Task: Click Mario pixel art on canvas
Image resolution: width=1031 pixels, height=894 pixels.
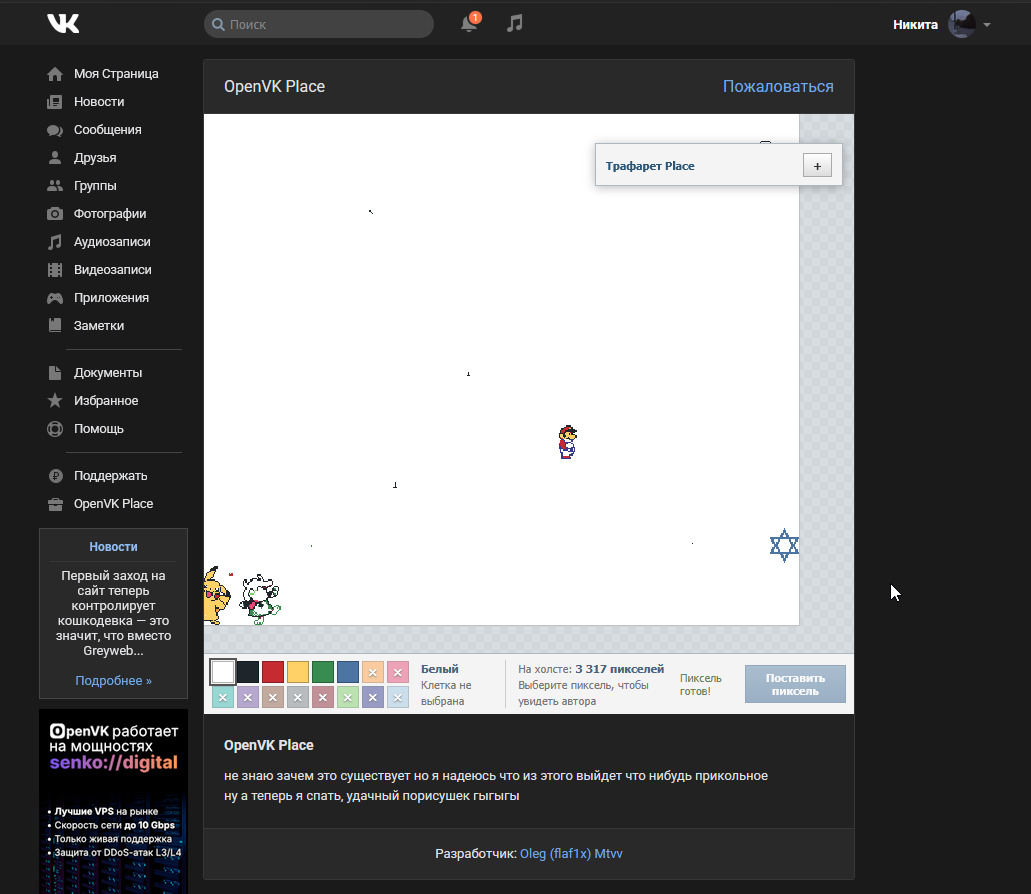Action: [567, 442]
